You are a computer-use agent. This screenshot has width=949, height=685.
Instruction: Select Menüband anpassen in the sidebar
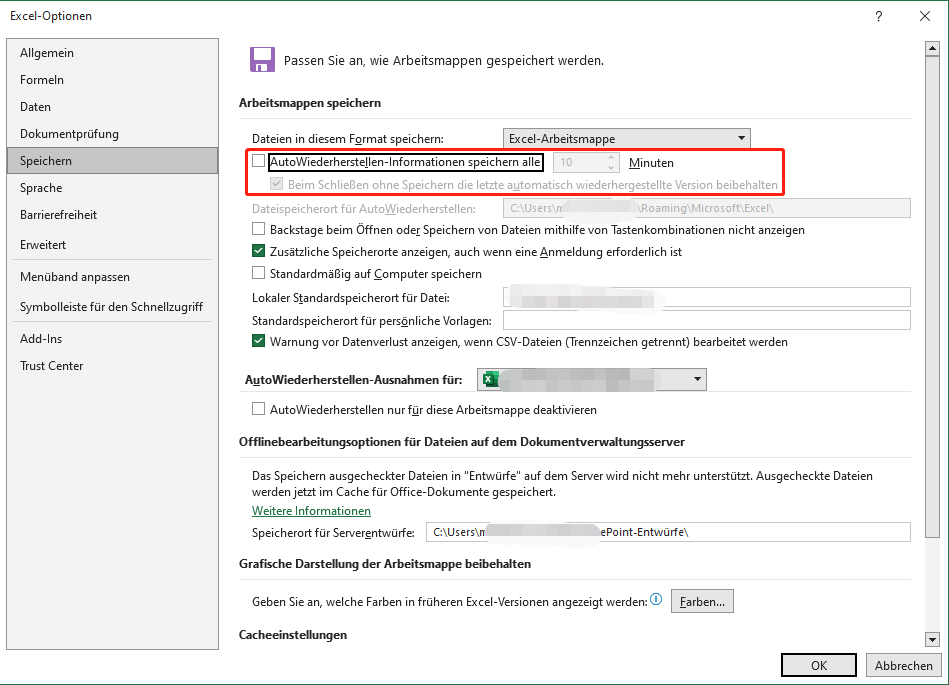[75, 277]
